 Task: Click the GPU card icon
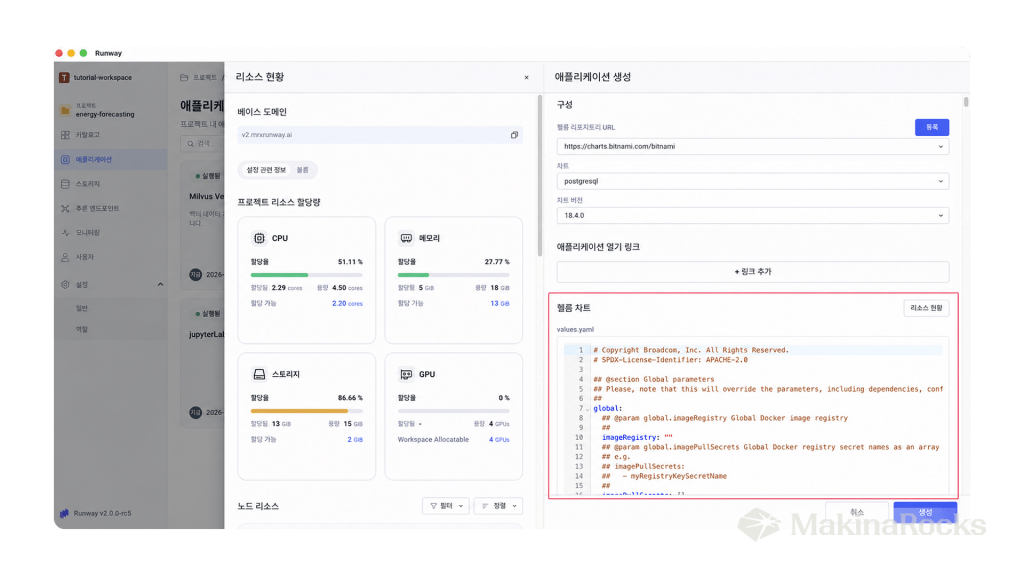pos(406,374)
